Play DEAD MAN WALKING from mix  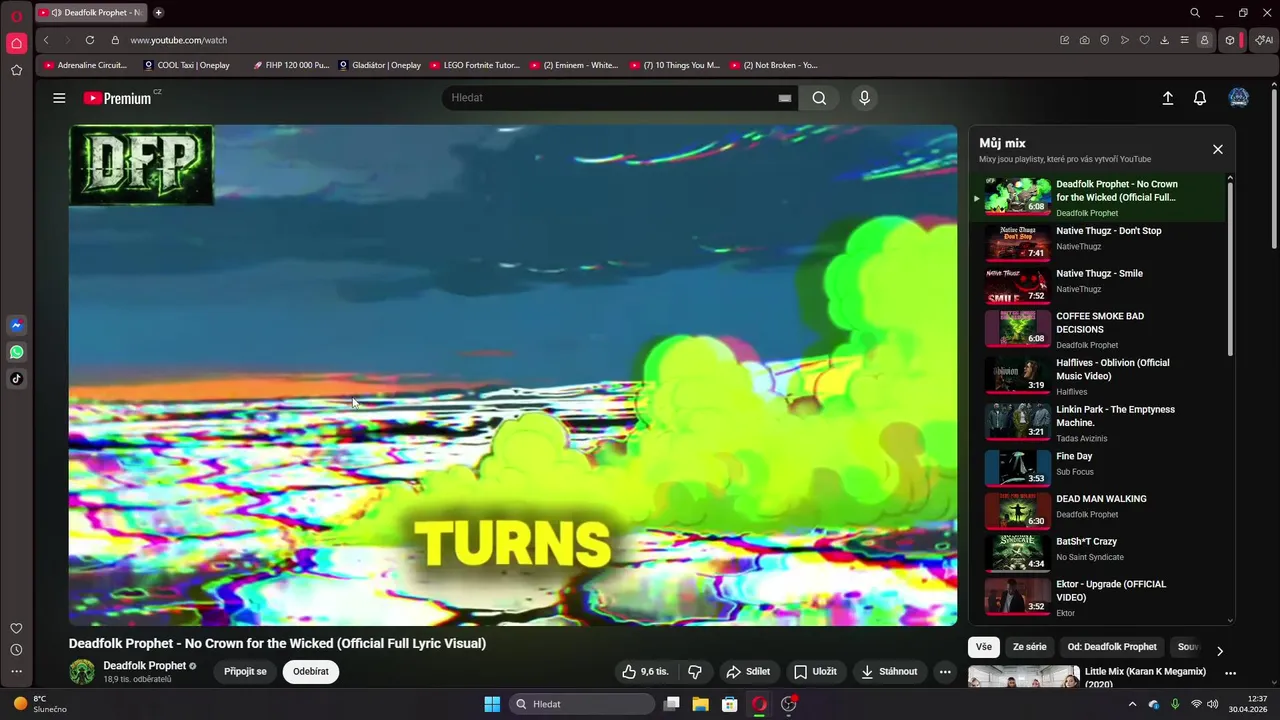tap(1097, 510)
